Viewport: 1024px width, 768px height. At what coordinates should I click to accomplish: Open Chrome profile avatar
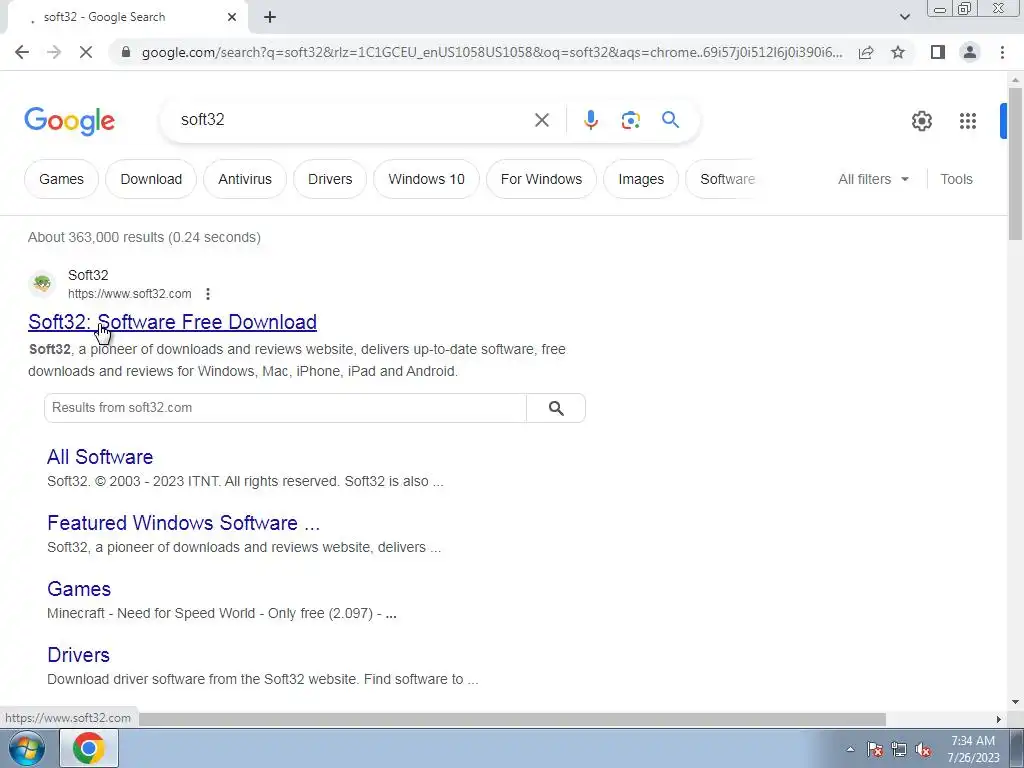(x=970, y=52)
